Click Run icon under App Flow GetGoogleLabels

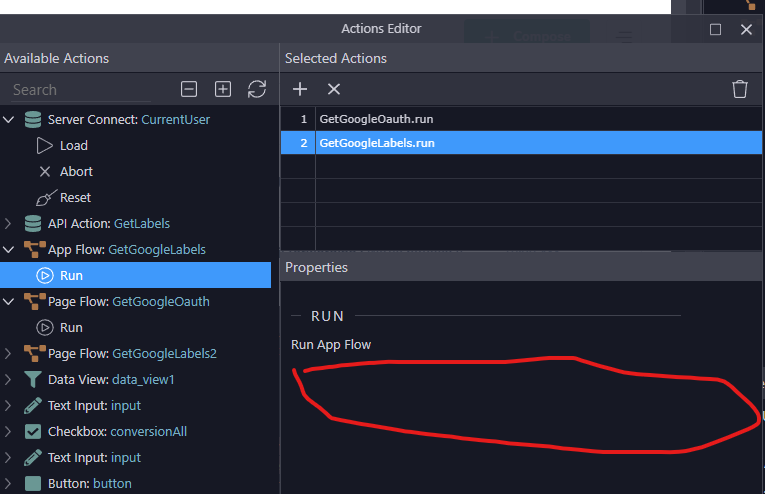[x=44, y=276]
